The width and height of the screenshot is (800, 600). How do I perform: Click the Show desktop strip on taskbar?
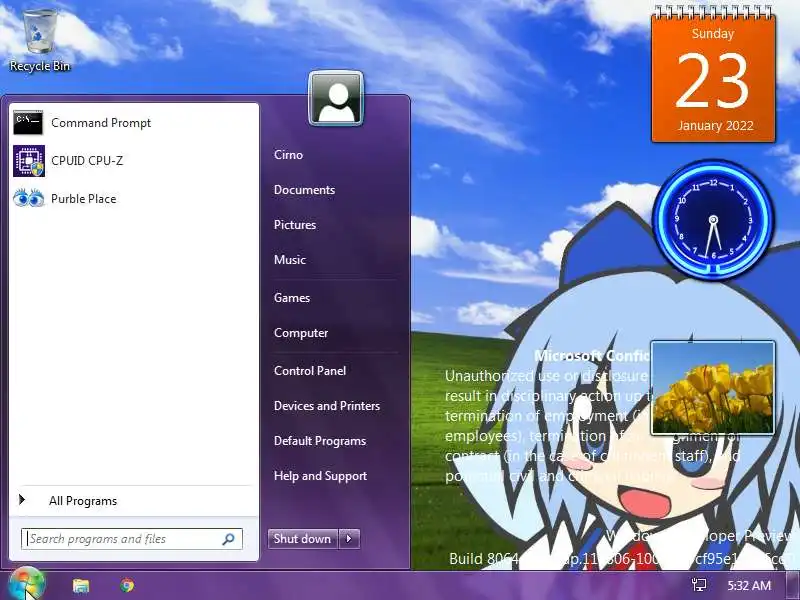point(793,585)
